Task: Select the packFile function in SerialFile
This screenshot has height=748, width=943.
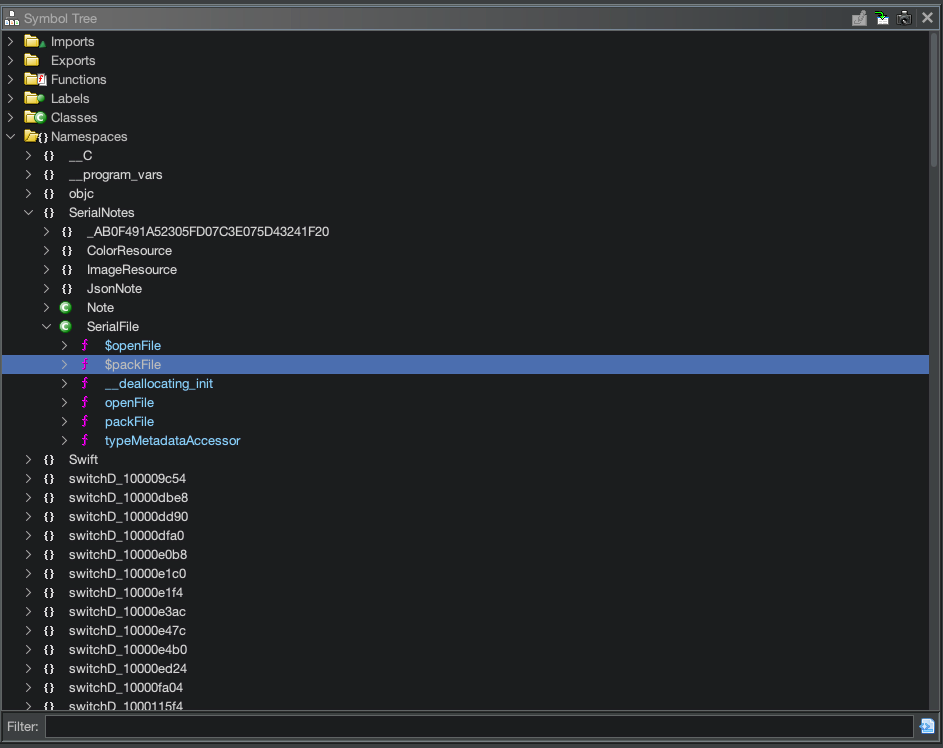Action: 129,422
